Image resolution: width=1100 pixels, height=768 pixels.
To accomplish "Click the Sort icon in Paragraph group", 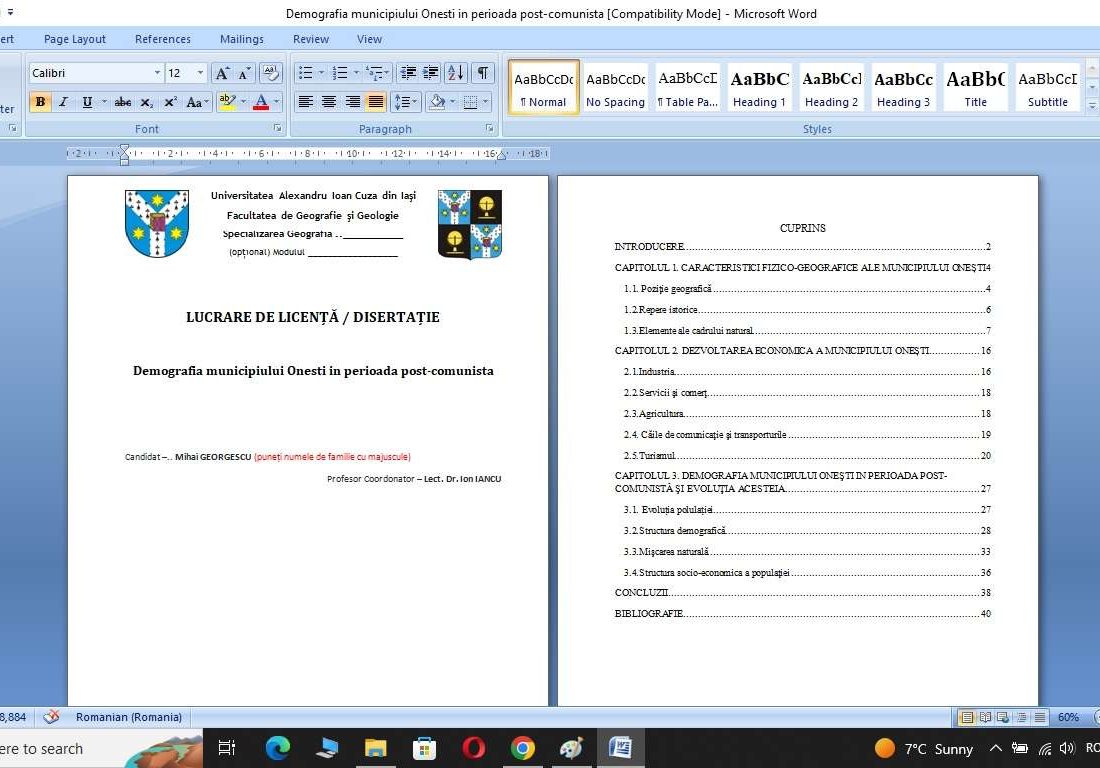I will 455,73.
